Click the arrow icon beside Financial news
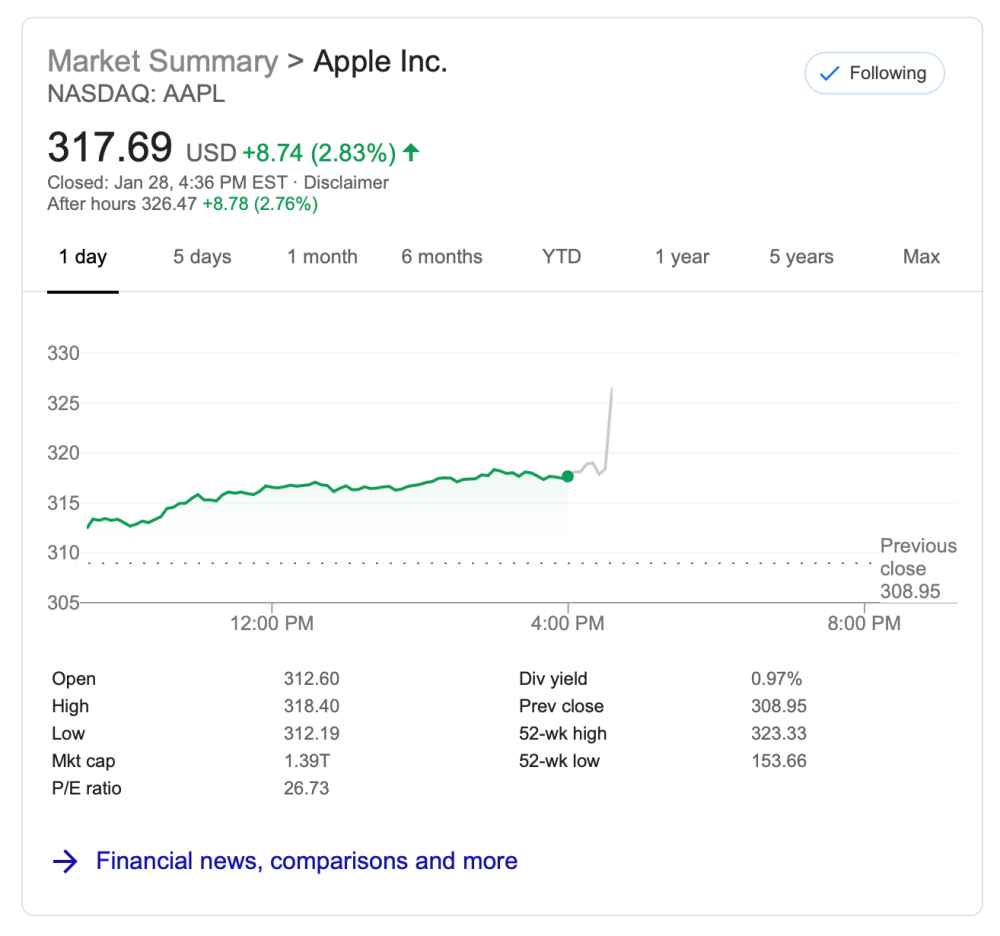The image size is (1000, 936). pyautogui.click(x=65, y=861)
